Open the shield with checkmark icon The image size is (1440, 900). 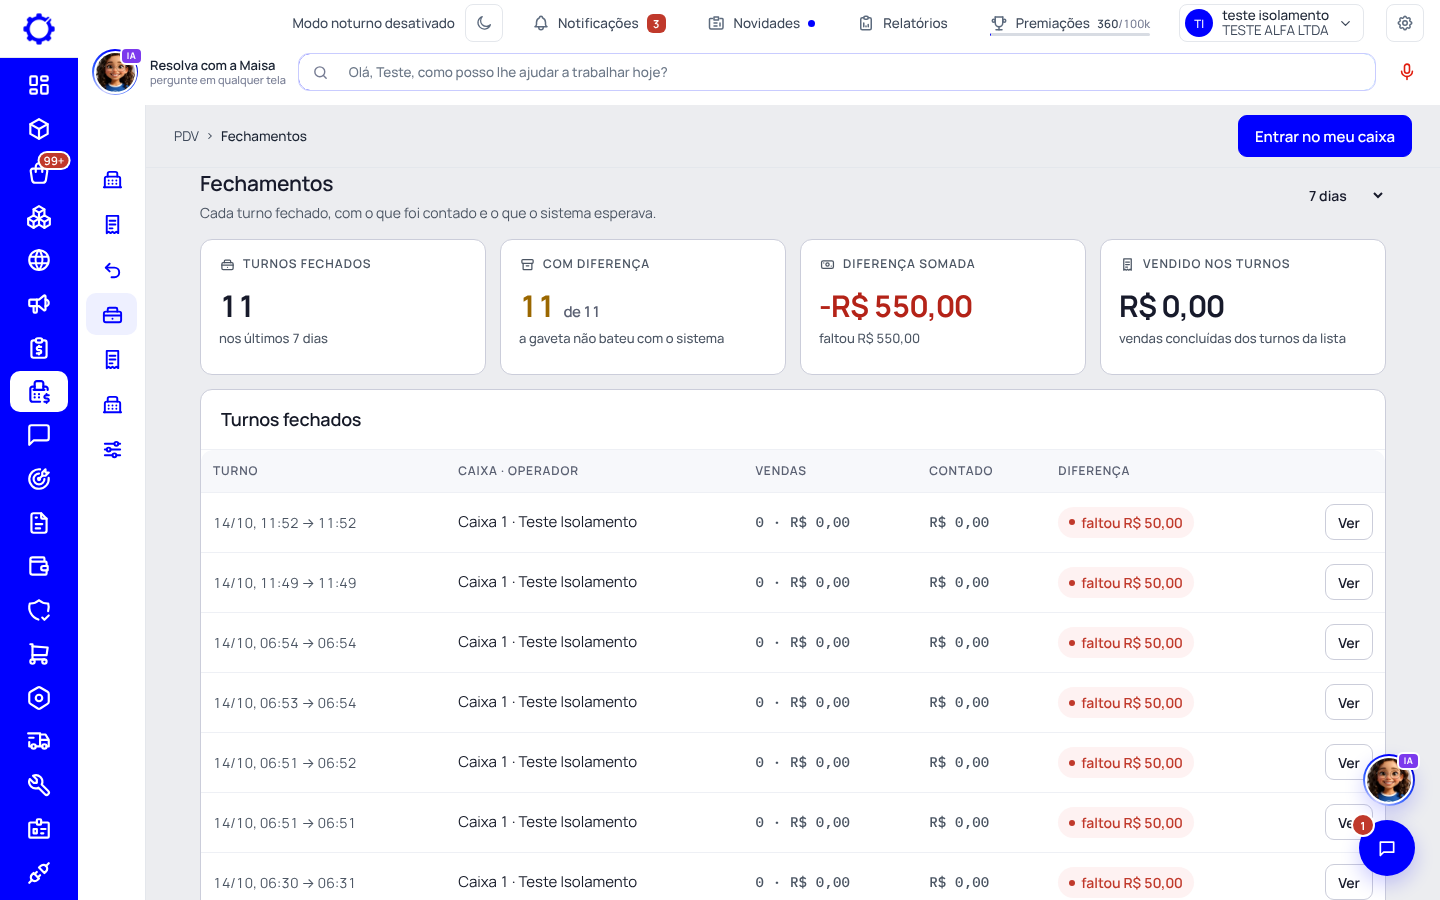[x=39, y=610]
